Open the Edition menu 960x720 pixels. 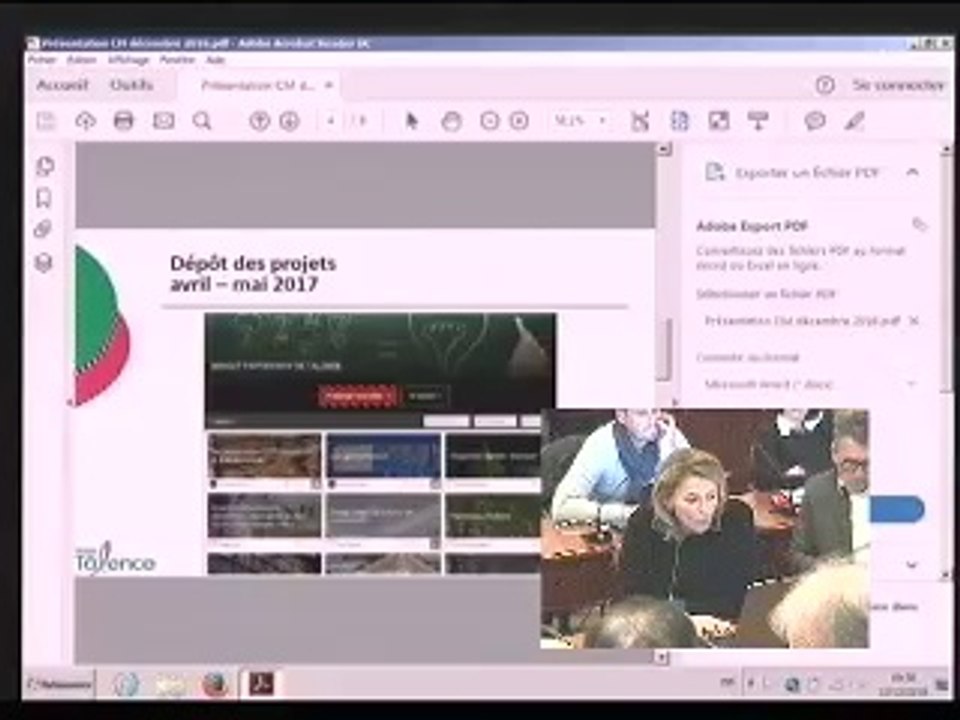coord(81,59)
